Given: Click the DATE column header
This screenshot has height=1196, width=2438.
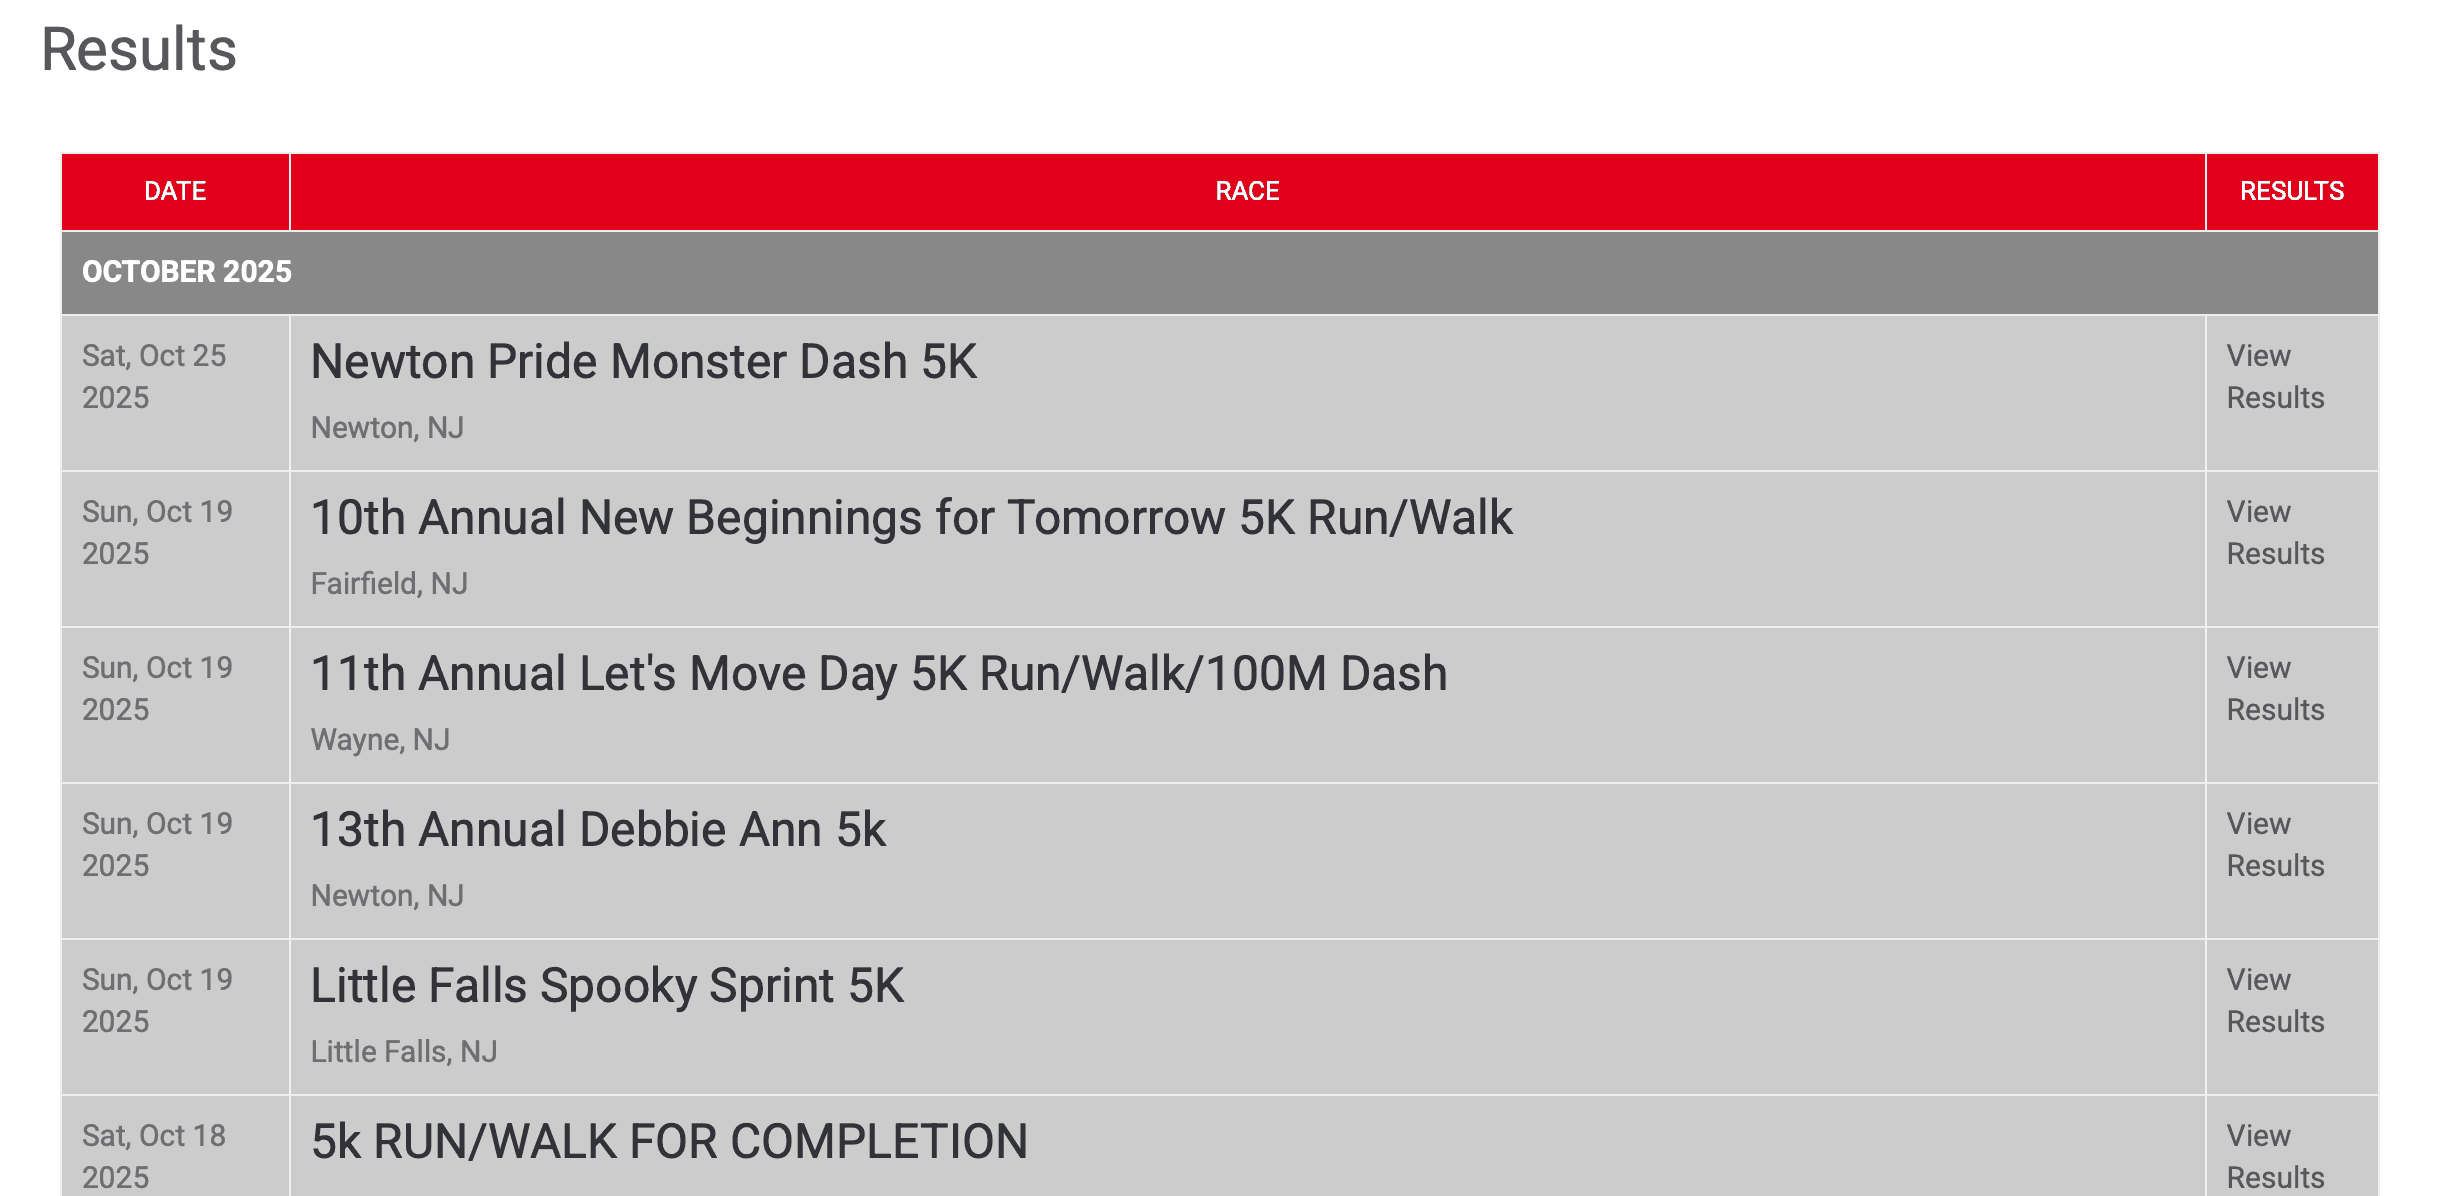Looking at the screenshot, I should 175,191.
